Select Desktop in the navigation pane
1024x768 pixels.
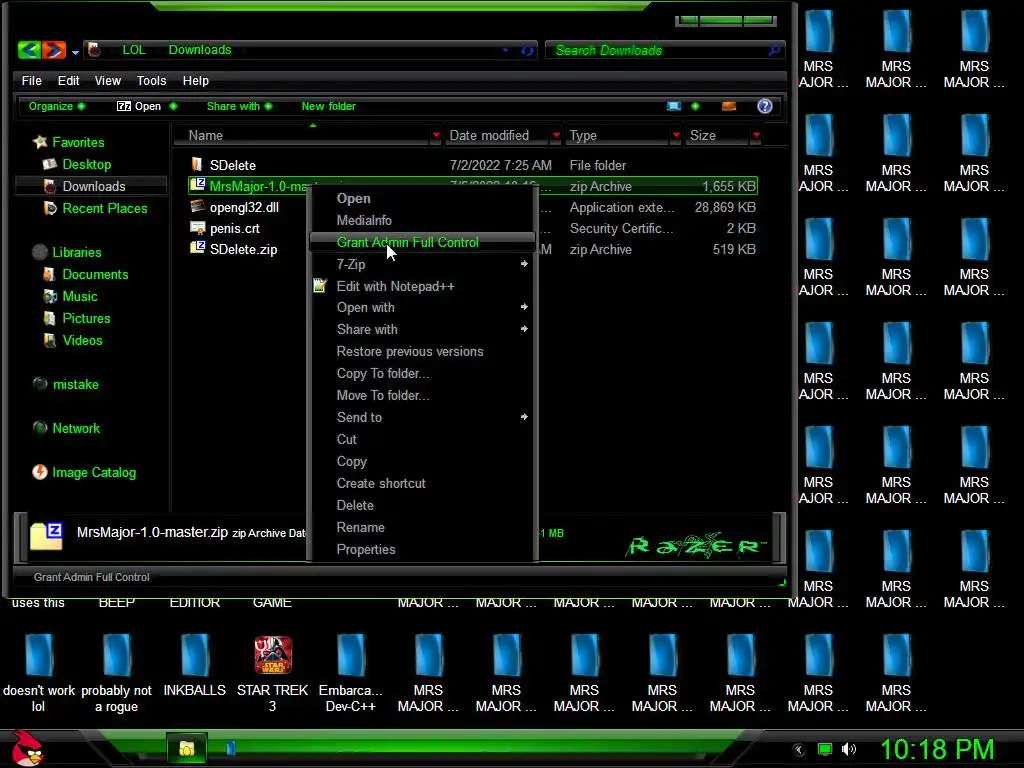86,164
